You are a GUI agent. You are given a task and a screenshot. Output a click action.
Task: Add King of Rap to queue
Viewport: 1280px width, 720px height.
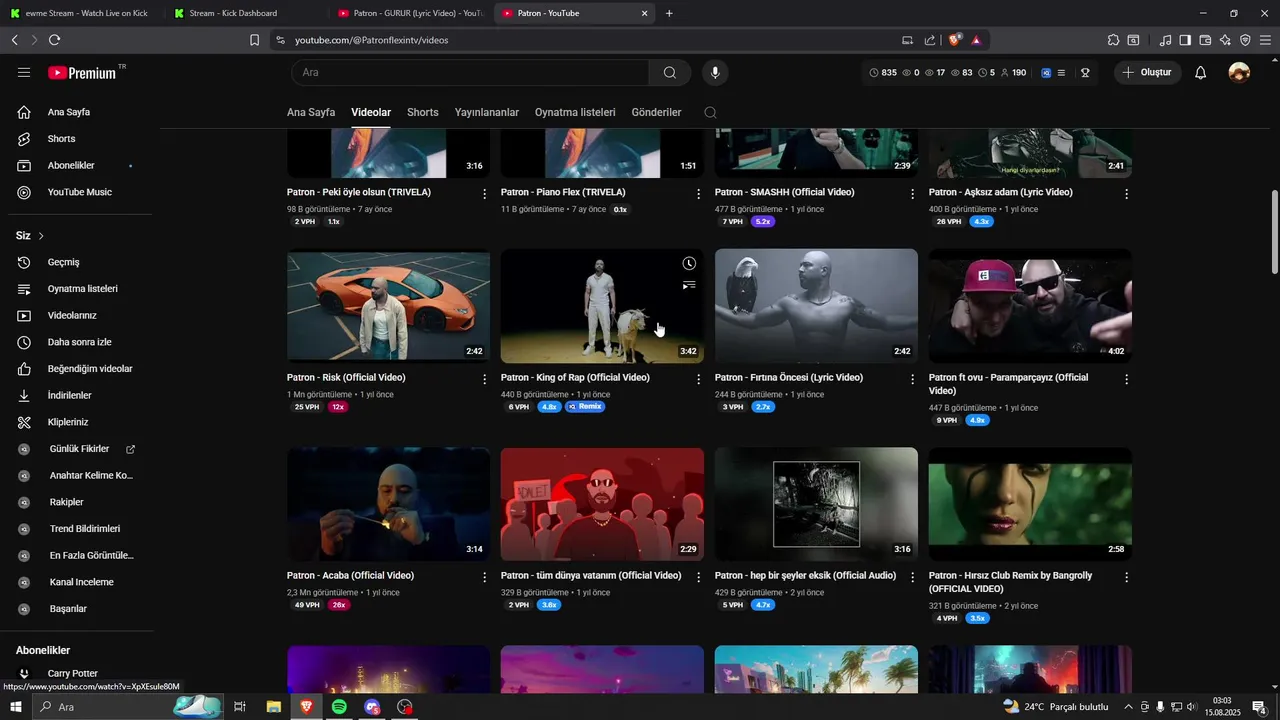(689, 286)
